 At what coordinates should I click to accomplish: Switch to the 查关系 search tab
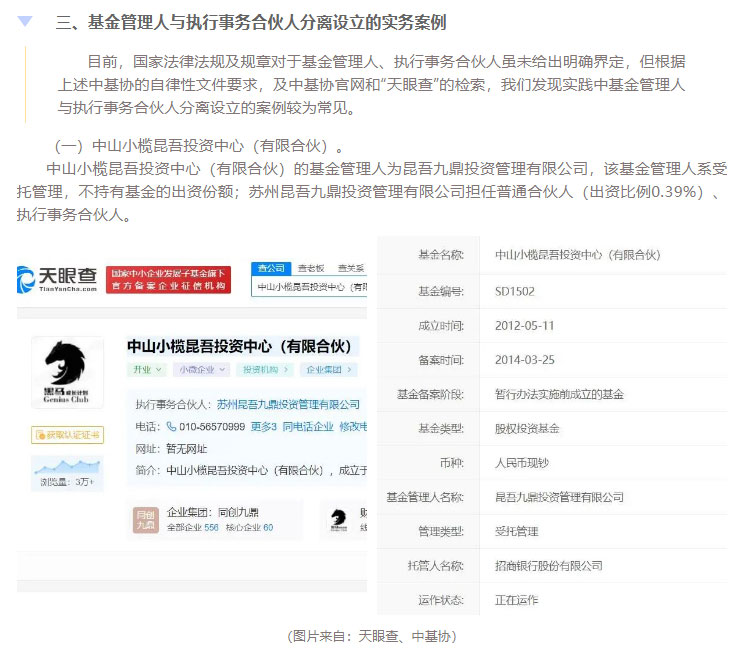pos(349,268)
